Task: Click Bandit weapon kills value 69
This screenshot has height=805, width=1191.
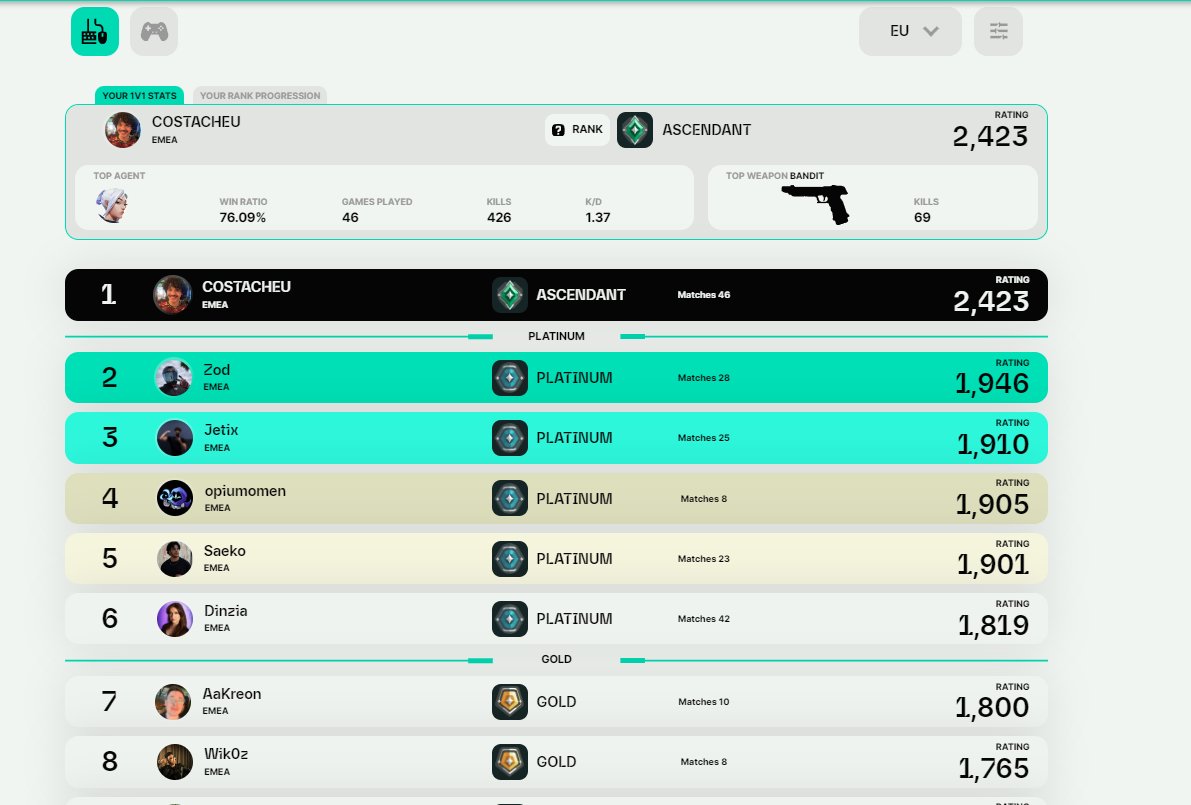Action: click(x=922, y=217)
